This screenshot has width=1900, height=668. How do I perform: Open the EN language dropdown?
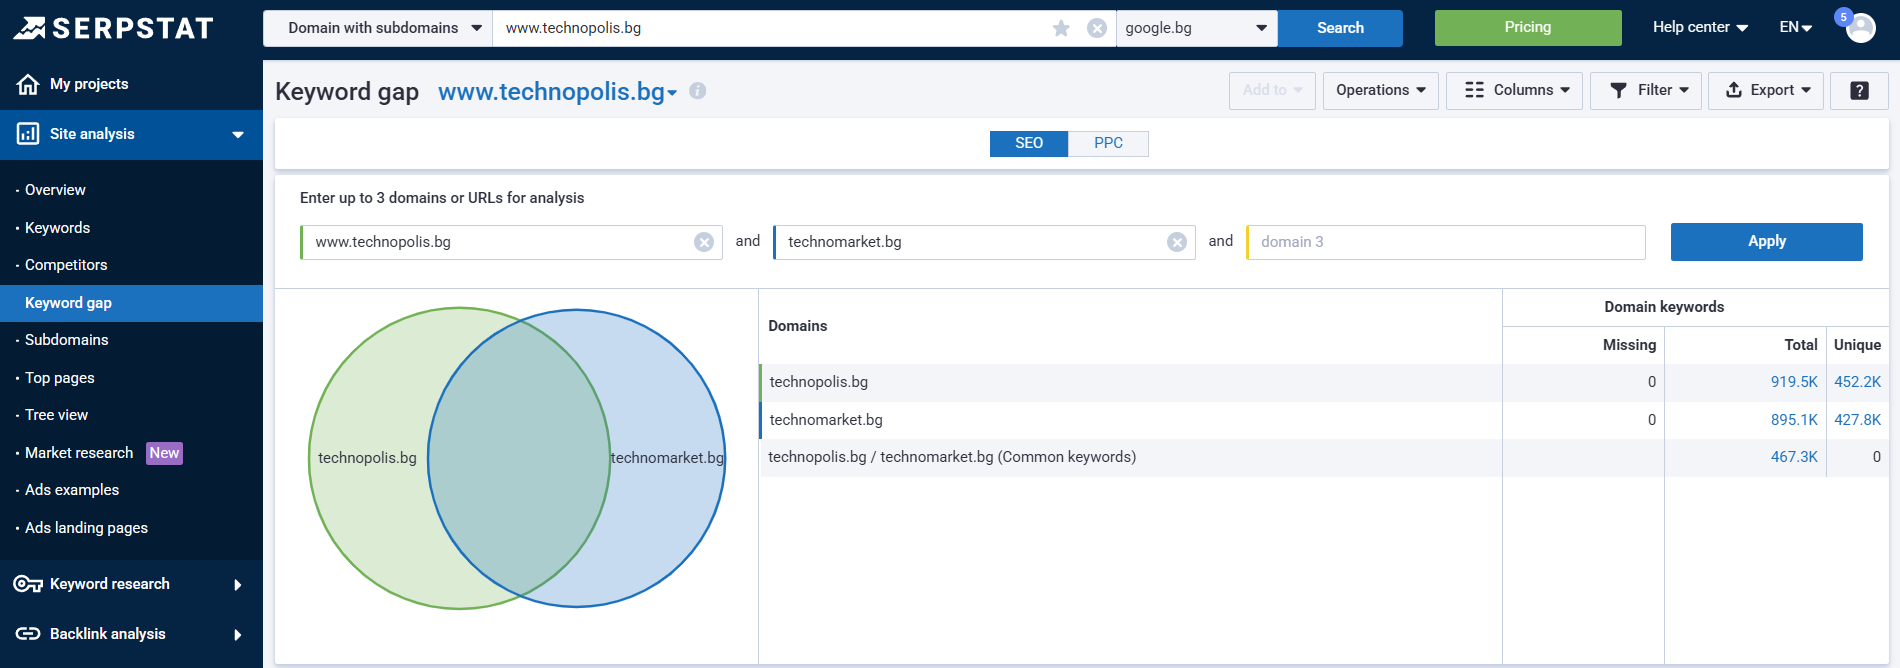tap(1796, 28)
